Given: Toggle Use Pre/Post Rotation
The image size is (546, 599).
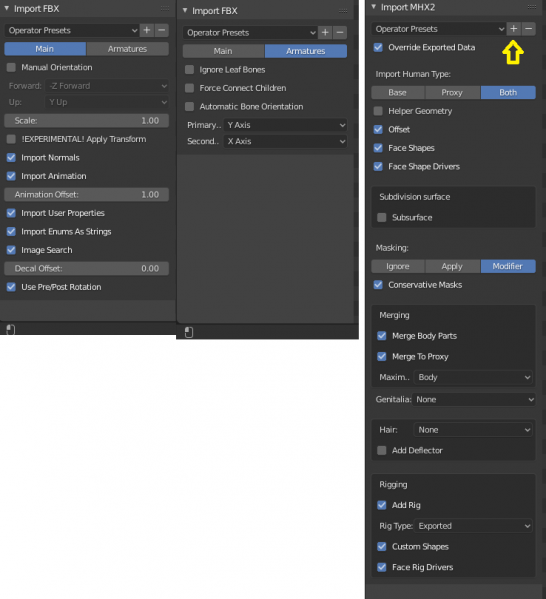Looking at the screenshot, I should click(11, 287).
